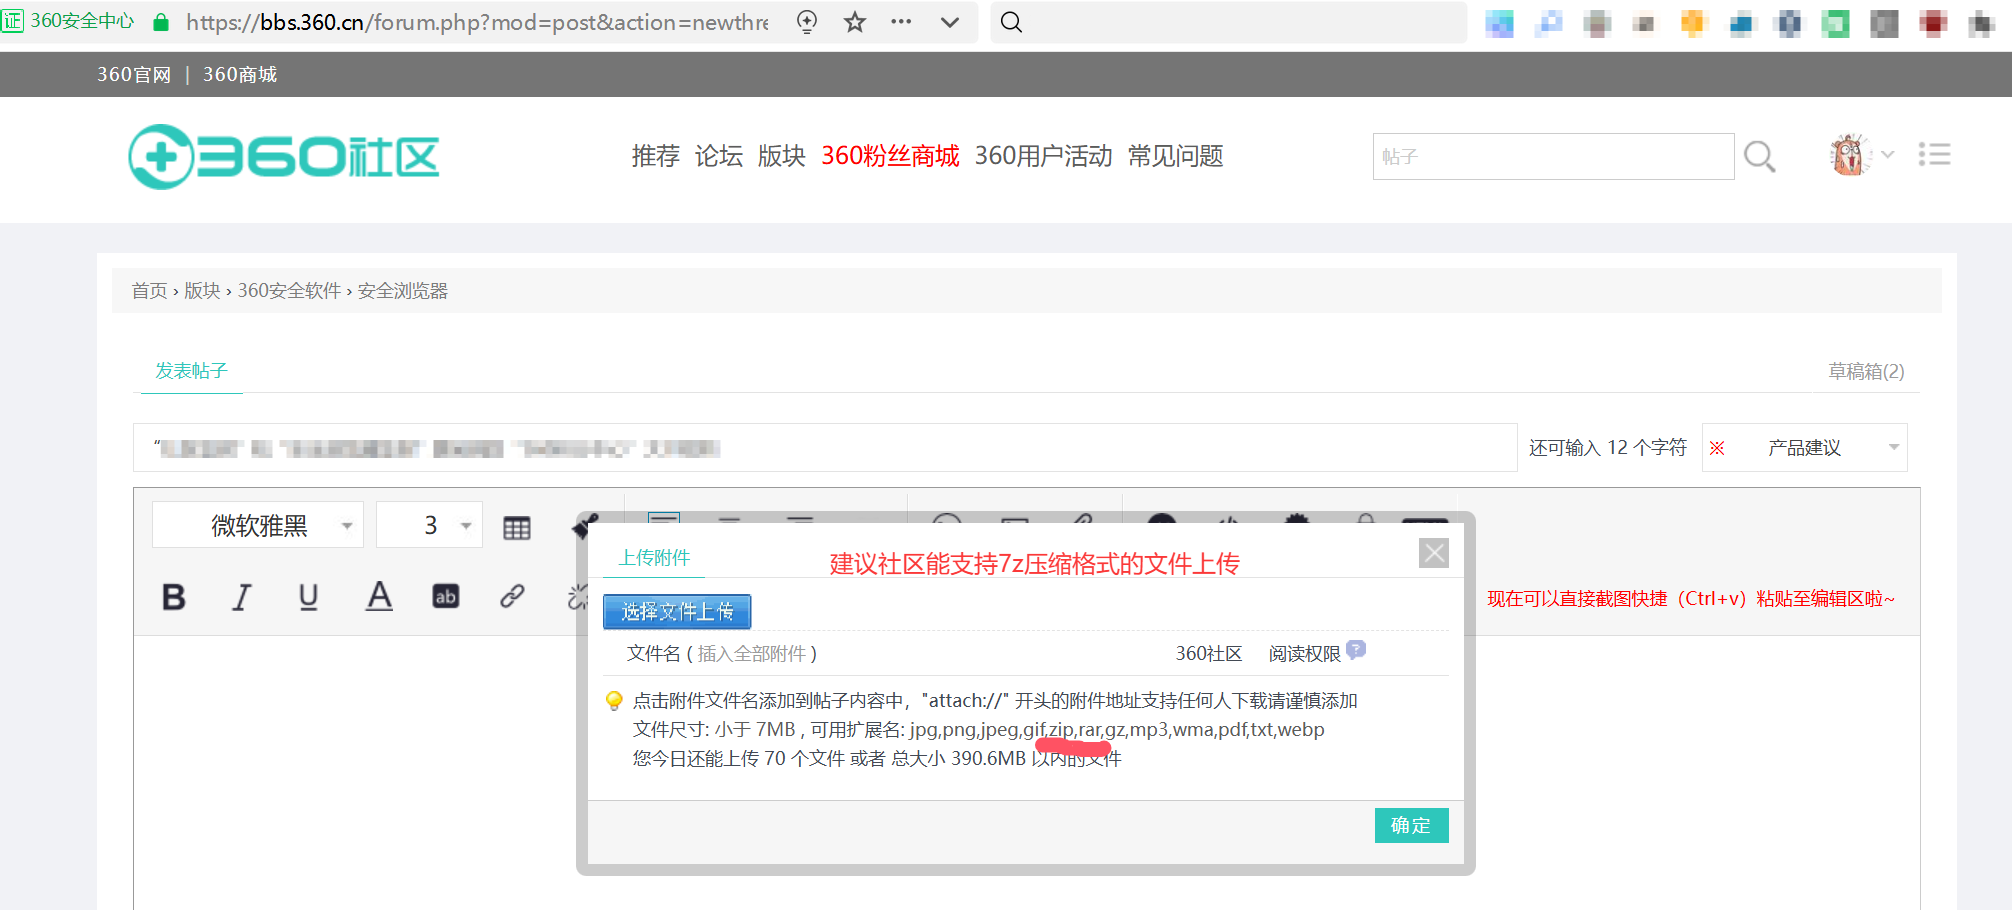Click the post title input field
Image resolution: width=2012 pixels, height=910 pixels.
click(825, 448)
